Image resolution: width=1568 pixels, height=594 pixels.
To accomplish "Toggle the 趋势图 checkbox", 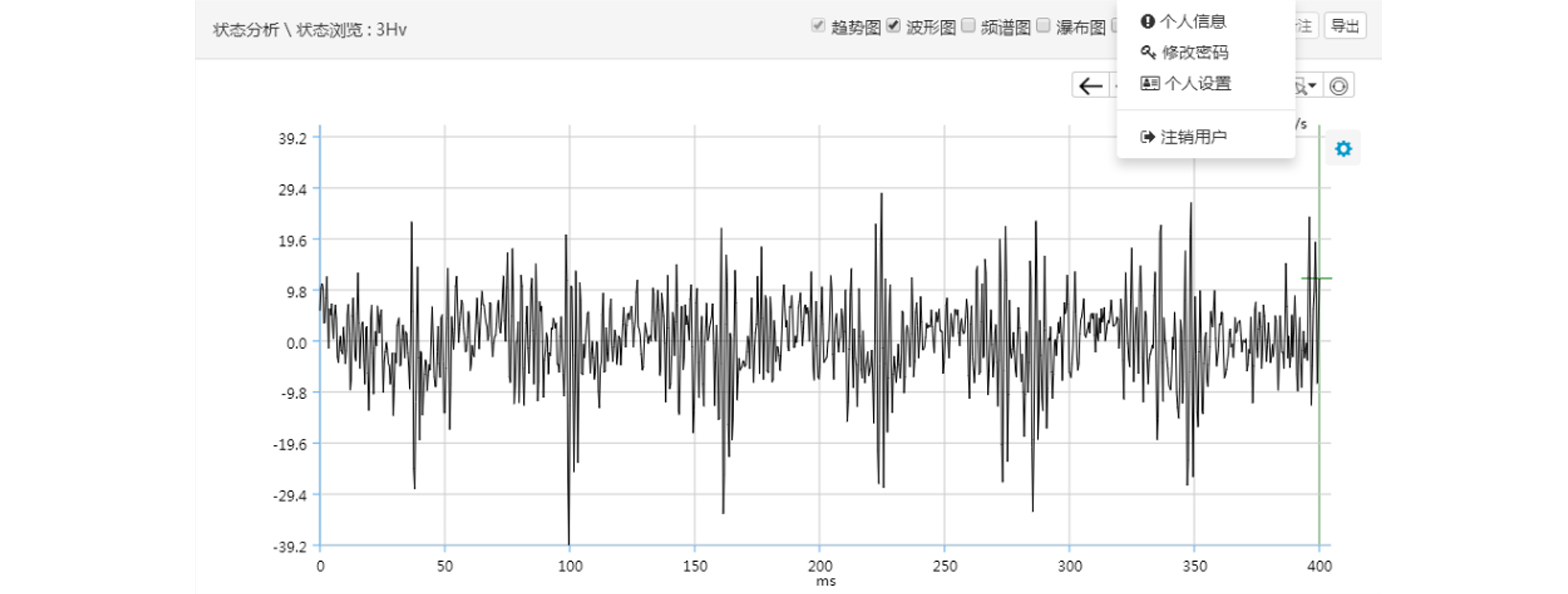I will pos(818,26).
